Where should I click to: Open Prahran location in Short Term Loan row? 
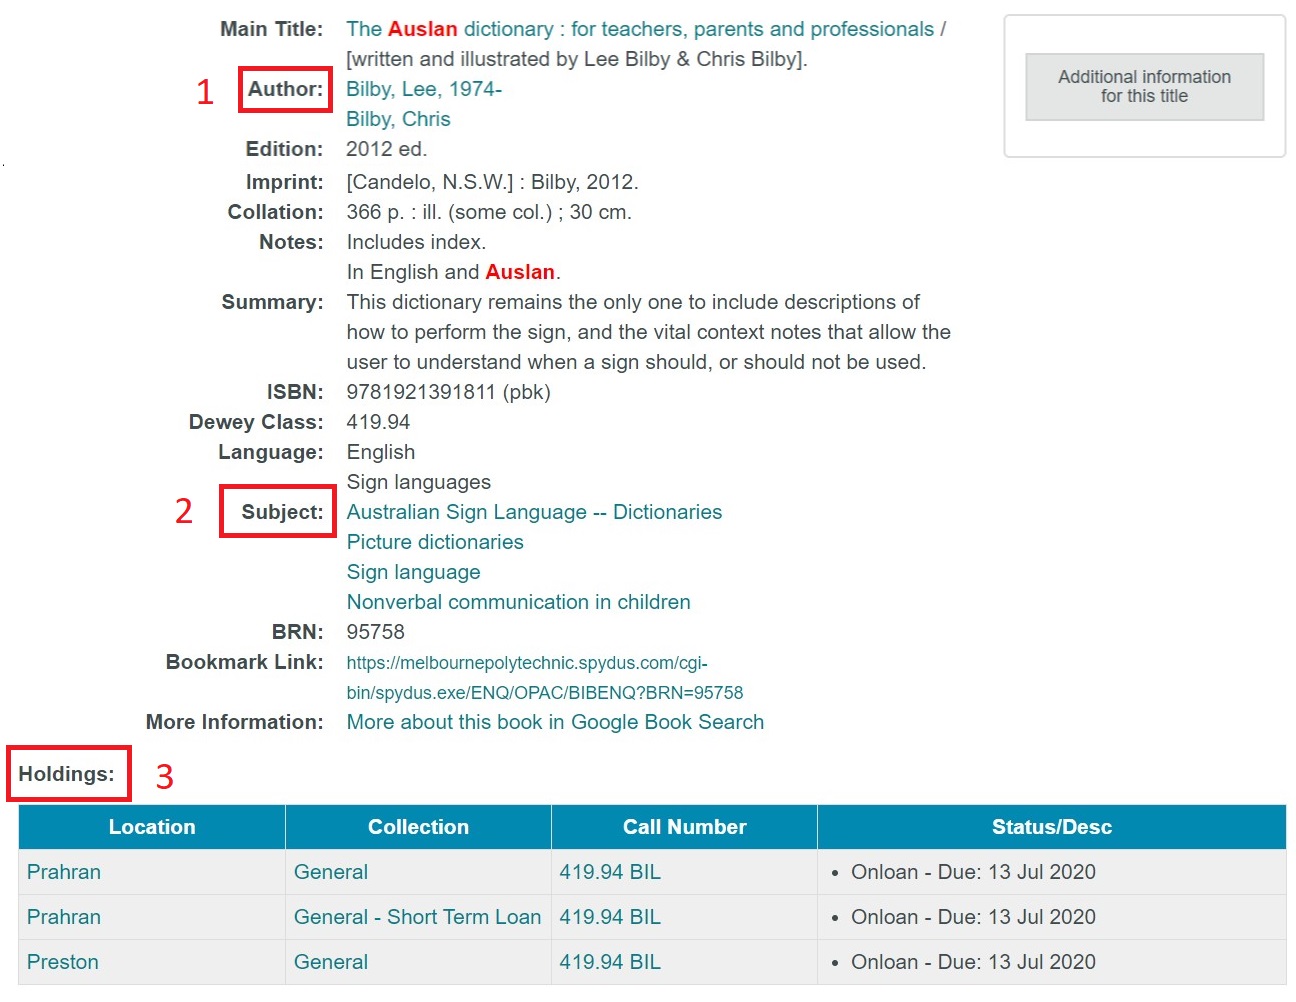(64, 917)
